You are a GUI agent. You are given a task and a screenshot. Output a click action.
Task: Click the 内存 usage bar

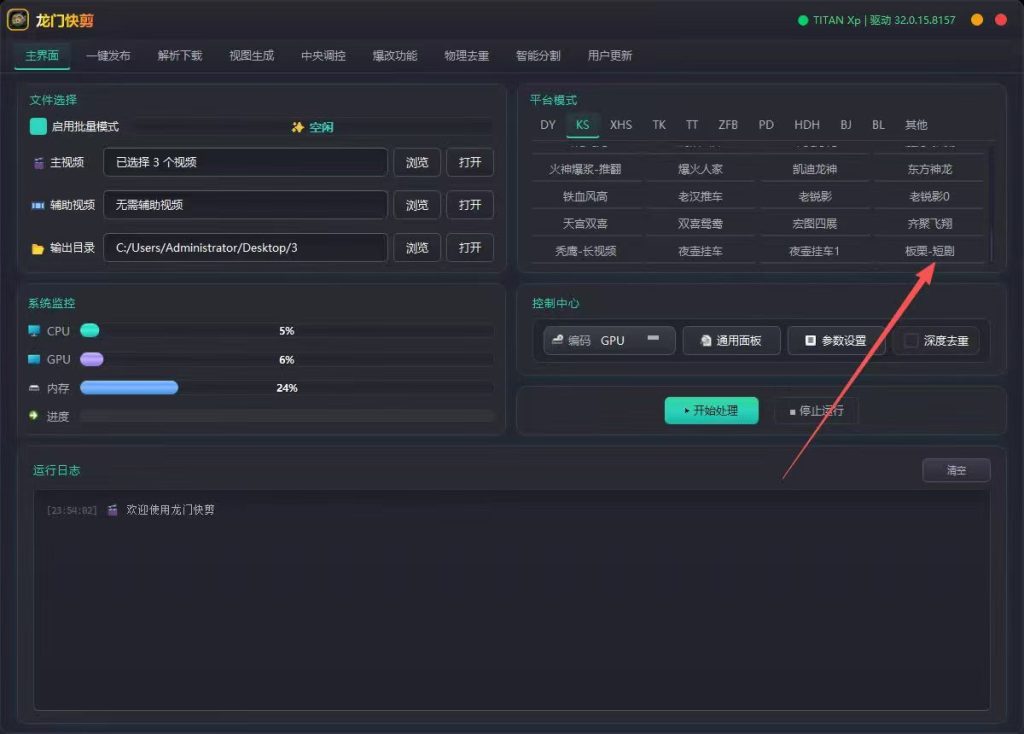(x=287, y=388)
